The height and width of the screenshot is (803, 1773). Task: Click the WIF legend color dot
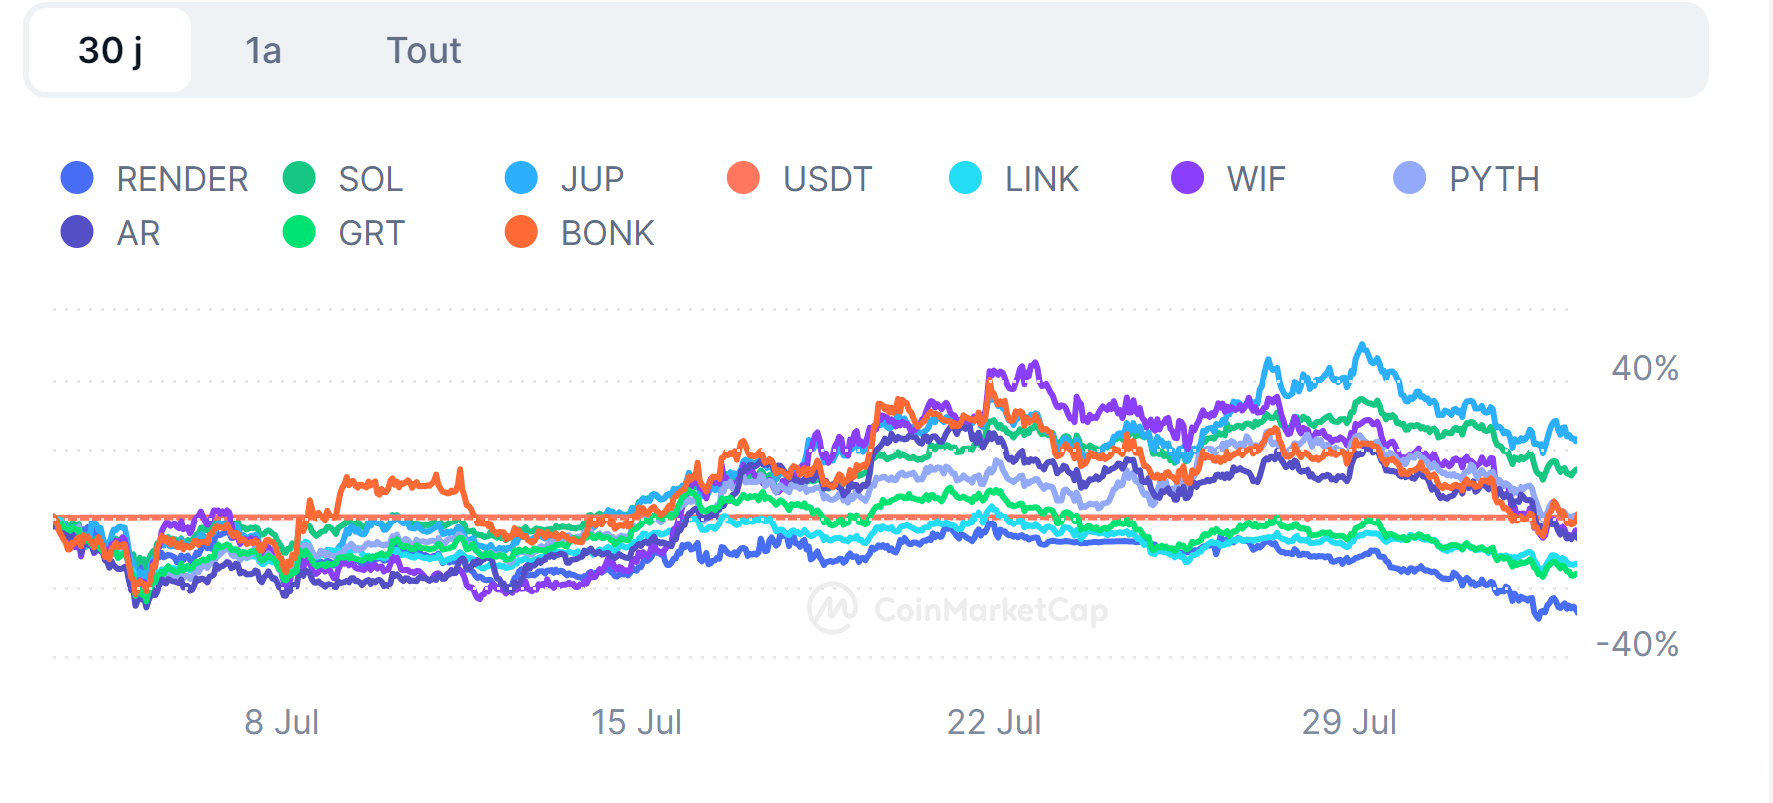[1187, 178]
